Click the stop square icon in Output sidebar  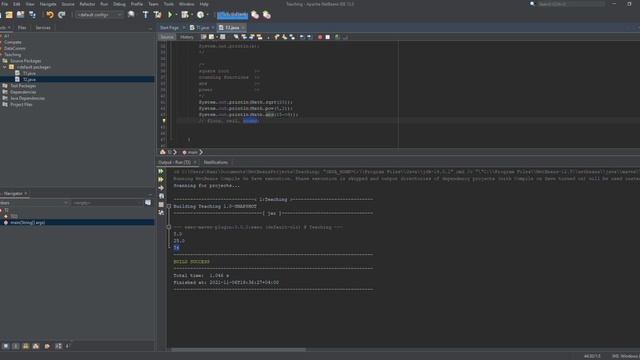161,204
